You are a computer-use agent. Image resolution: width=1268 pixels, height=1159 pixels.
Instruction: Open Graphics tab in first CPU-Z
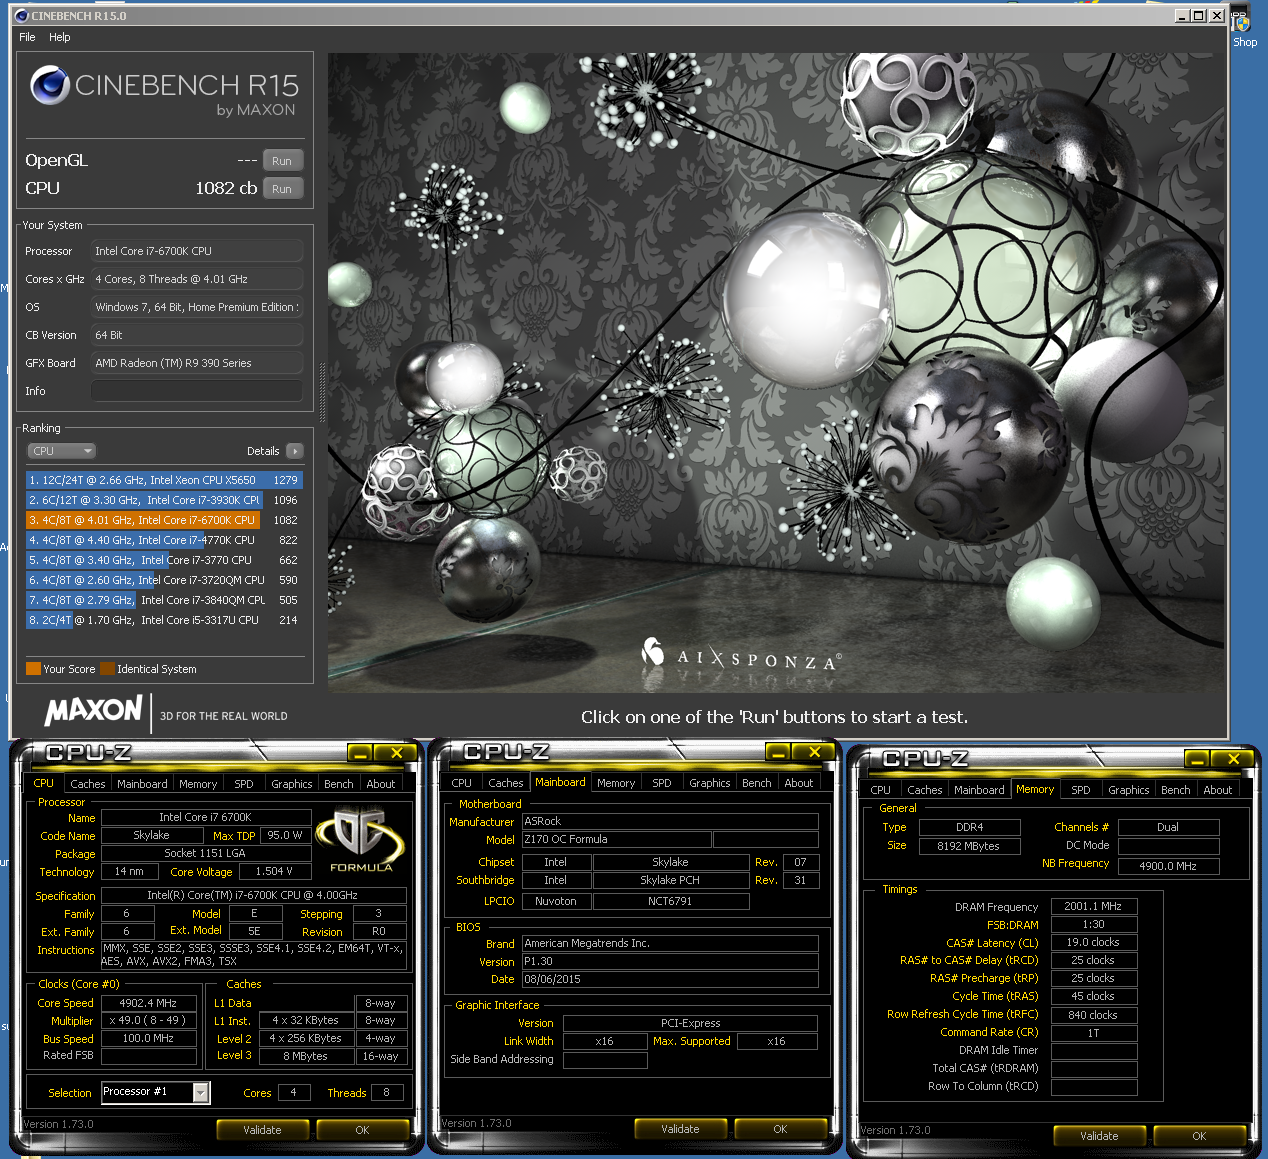292,784
